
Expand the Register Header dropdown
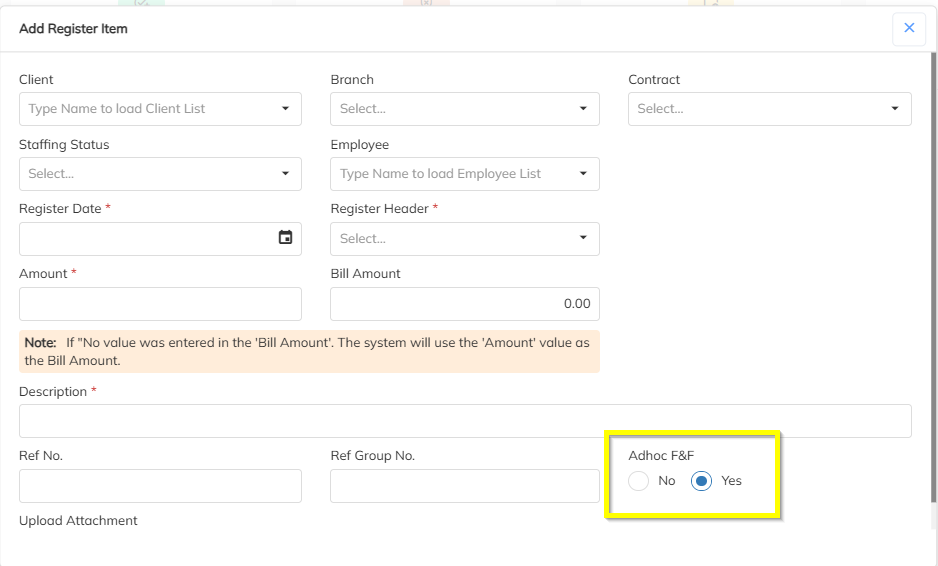click(x=583, y=239)
